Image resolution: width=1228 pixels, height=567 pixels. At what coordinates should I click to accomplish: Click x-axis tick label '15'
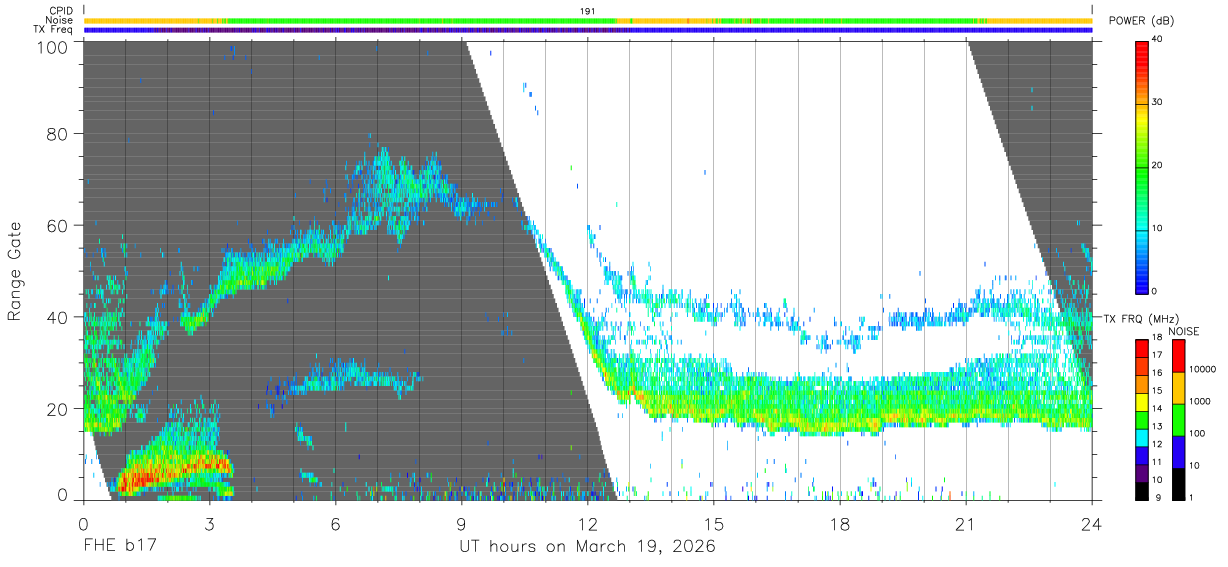(x=714, y=524)
